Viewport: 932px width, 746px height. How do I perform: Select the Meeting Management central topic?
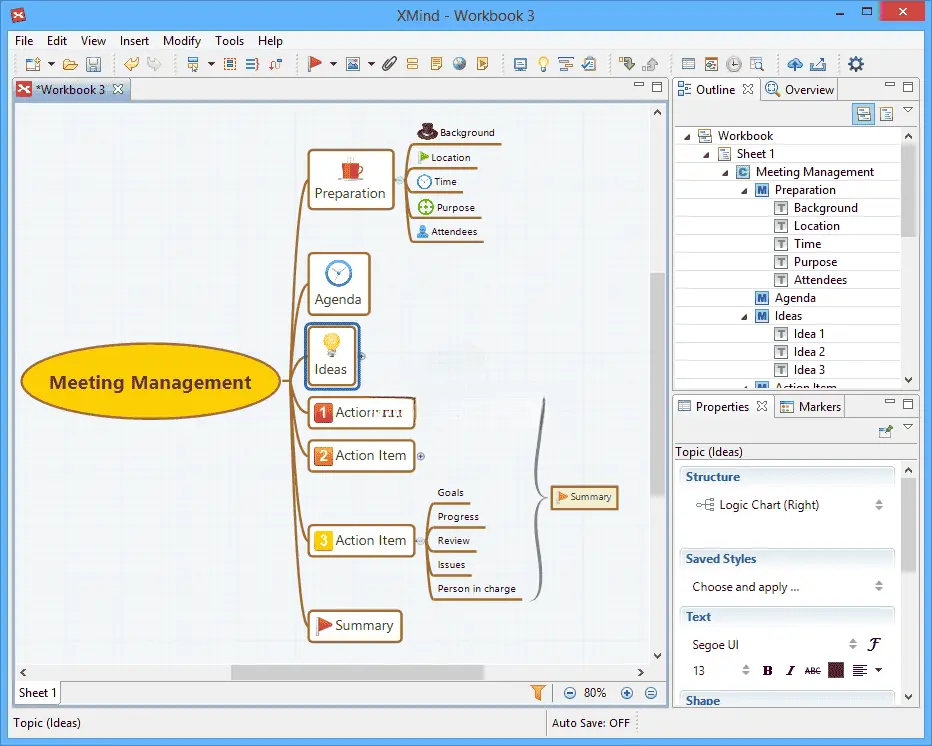[x=150, y=382]
